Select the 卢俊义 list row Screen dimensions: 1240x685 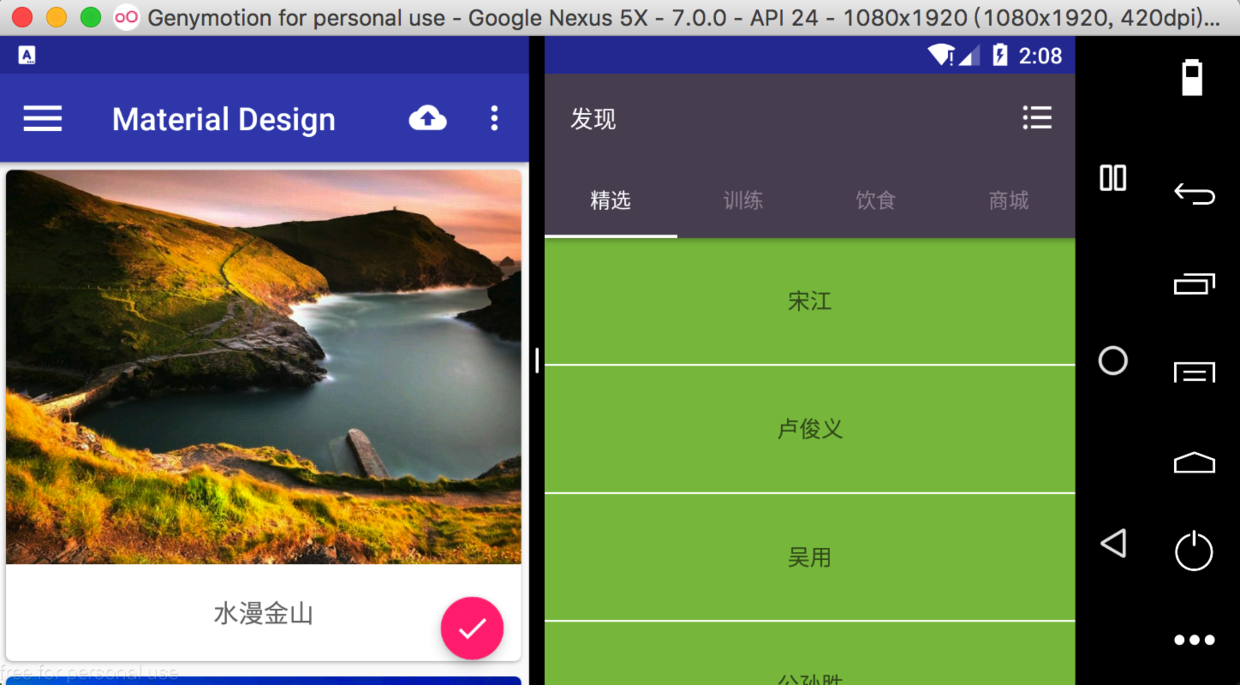810,429
